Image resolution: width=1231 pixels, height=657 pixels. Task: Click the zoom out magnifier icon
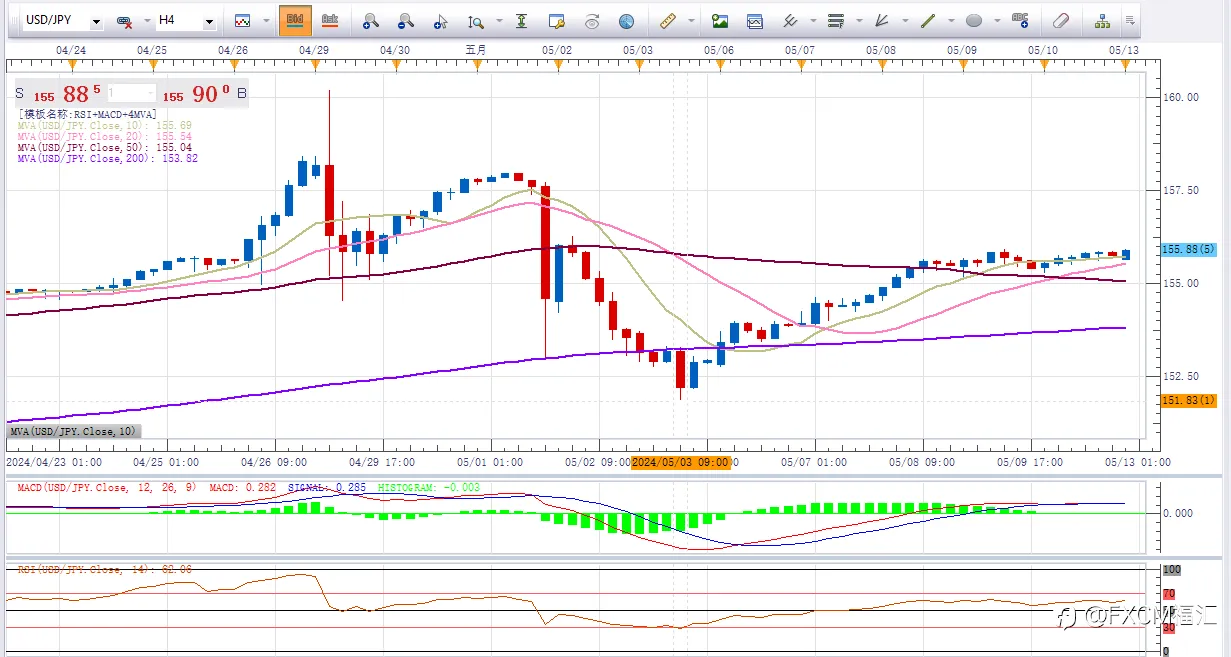[405, 21]
